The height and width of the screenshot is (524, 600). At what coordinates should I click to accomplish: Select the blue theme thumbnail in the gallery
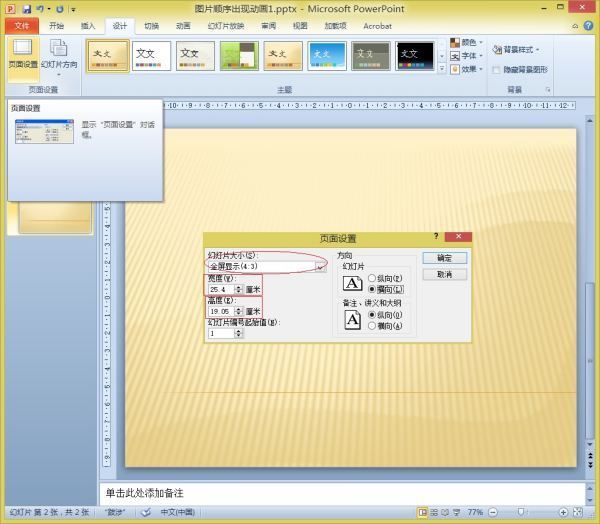(327, 55)
